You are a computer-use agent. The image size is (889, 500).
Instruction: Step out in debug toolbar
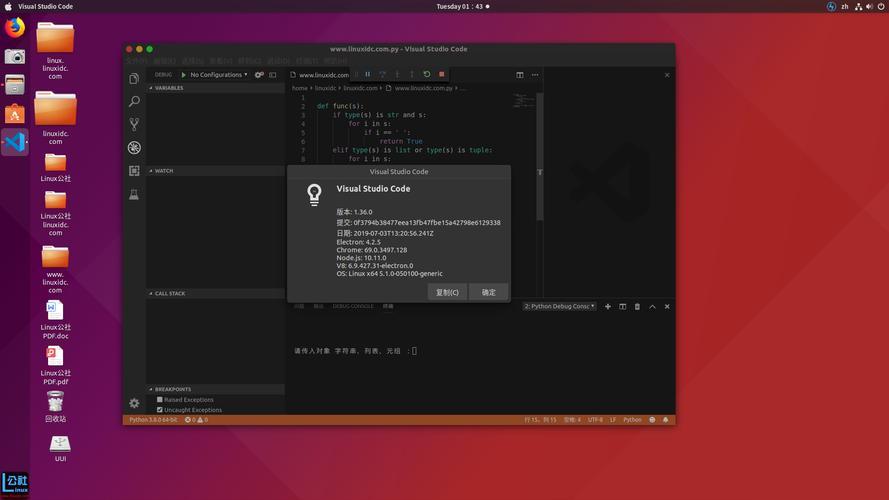click(x=412, y=74)
